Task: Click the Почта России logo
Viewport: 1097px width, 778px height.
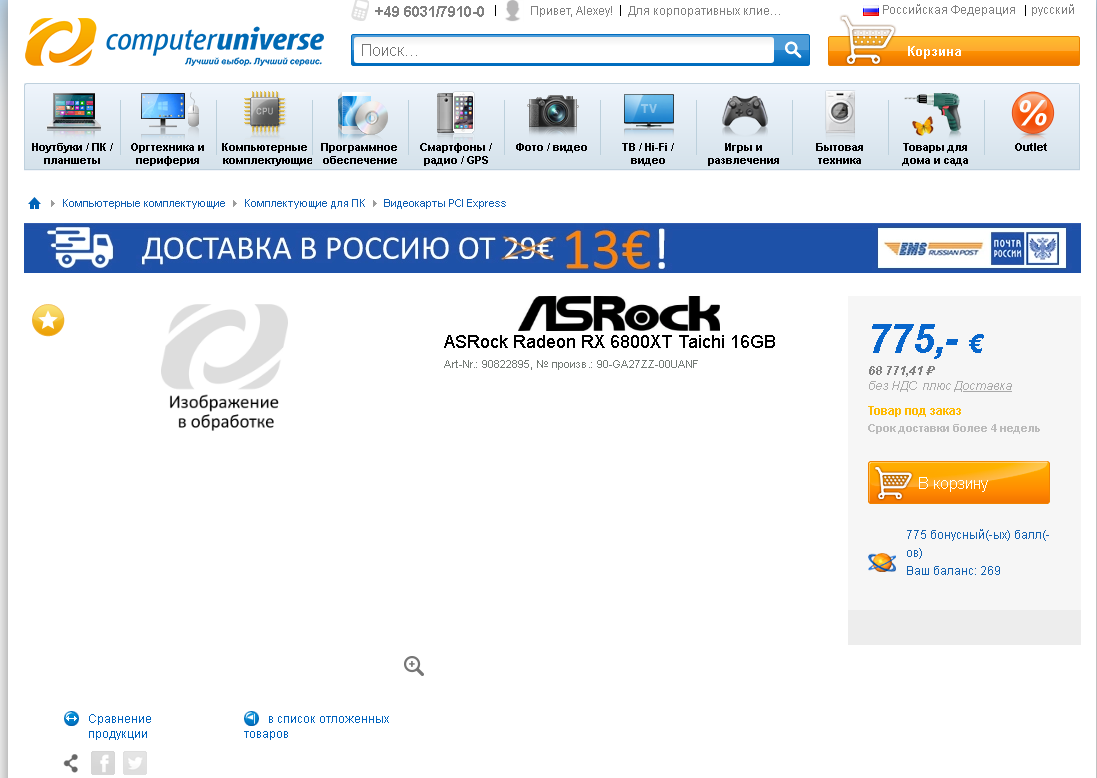Action: coord(1026,248)
